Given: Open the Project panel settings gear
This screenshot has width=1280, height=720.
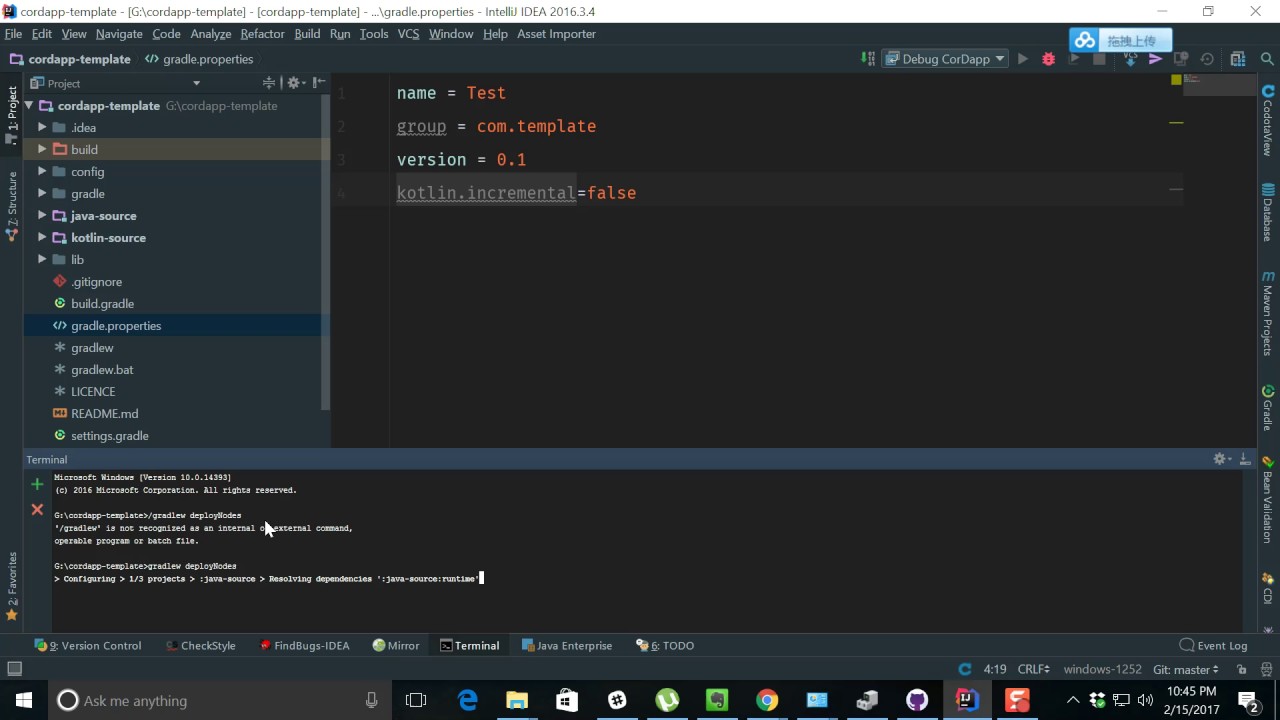Looking at the screenshot, I should [x=295, y=83].
